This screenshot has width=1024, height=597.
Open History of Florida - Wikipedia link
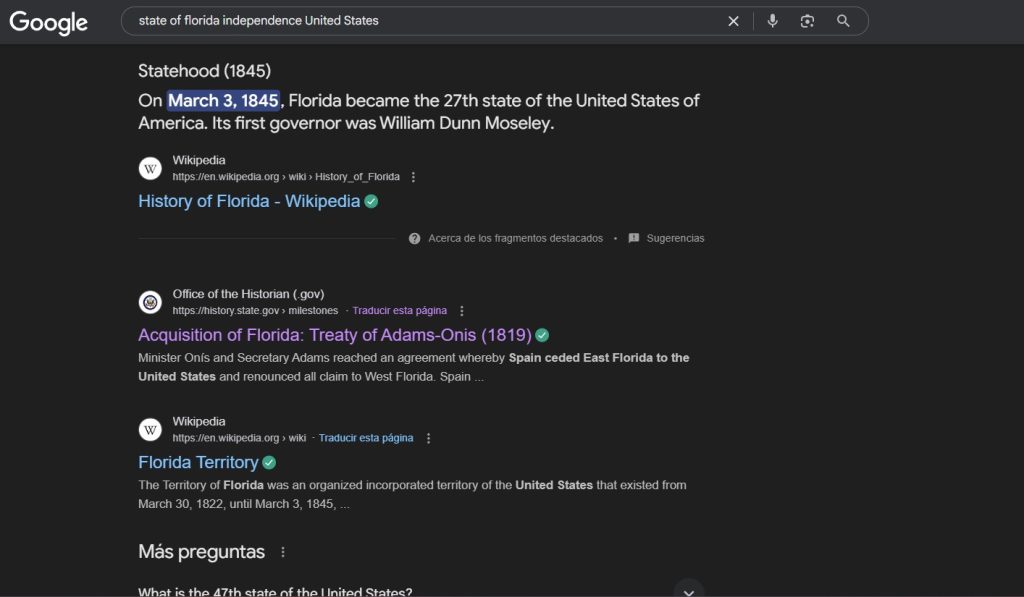tap(249, 201)
